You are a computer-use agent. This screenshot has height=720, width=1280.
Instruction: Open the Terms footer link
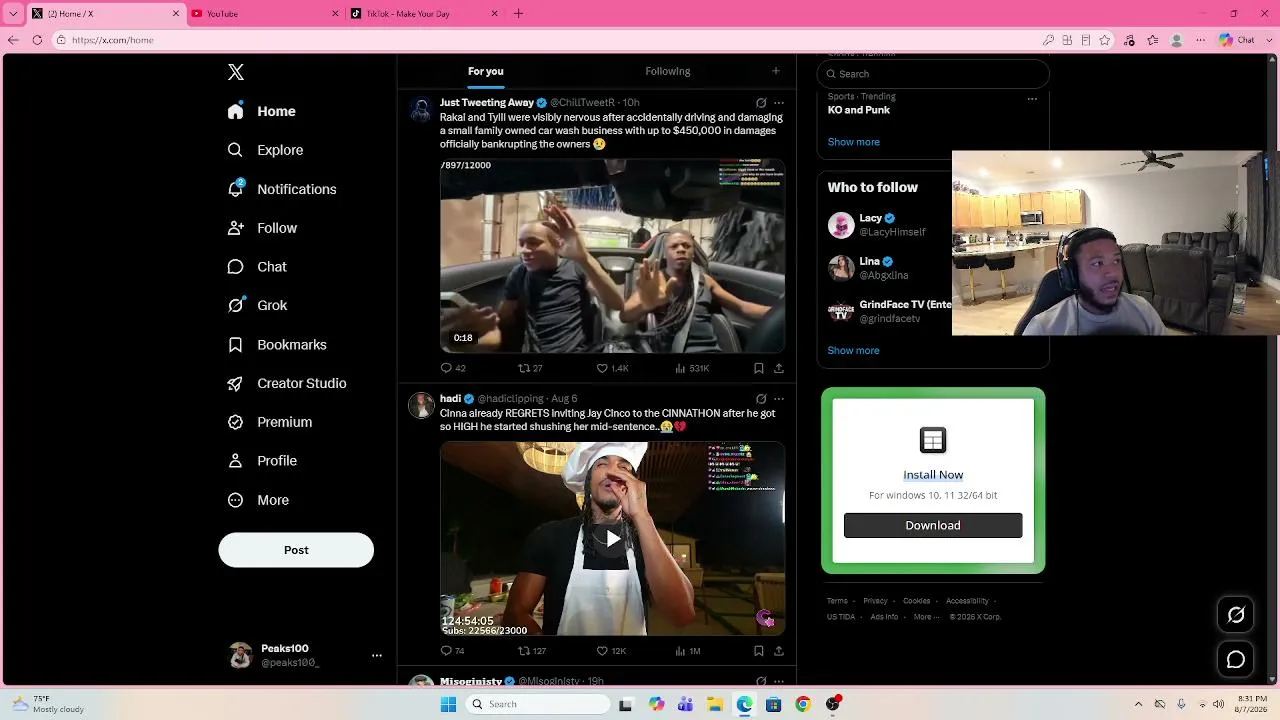837,601
